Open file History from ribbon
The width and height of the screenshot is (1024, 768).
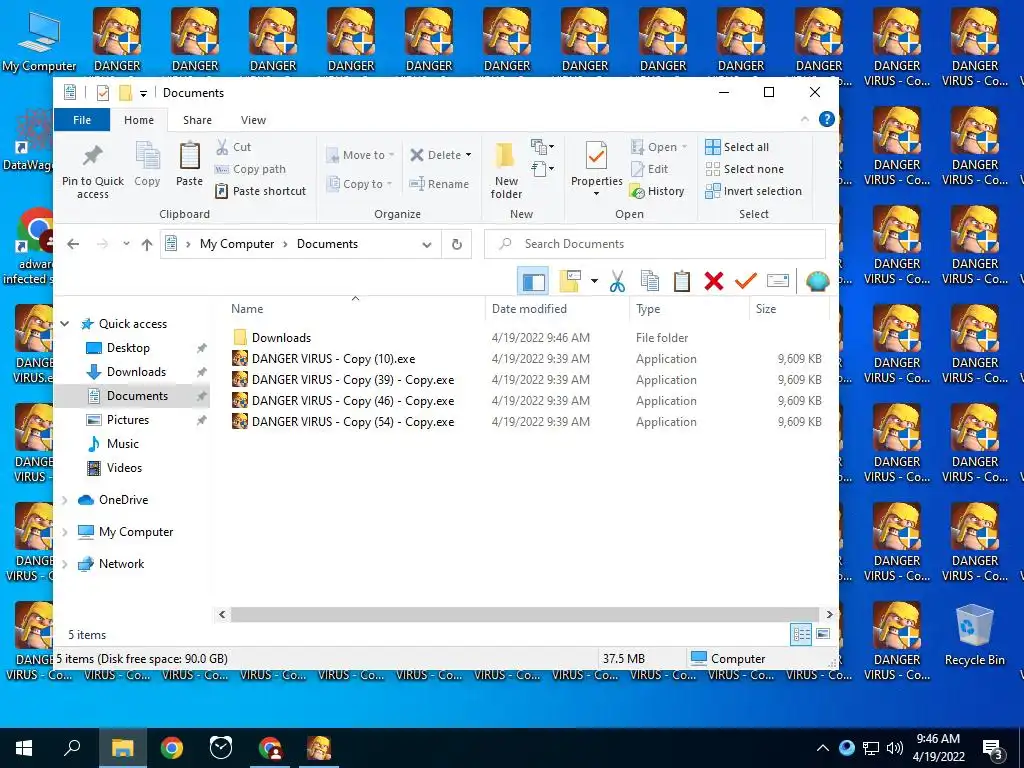(657, 191)
